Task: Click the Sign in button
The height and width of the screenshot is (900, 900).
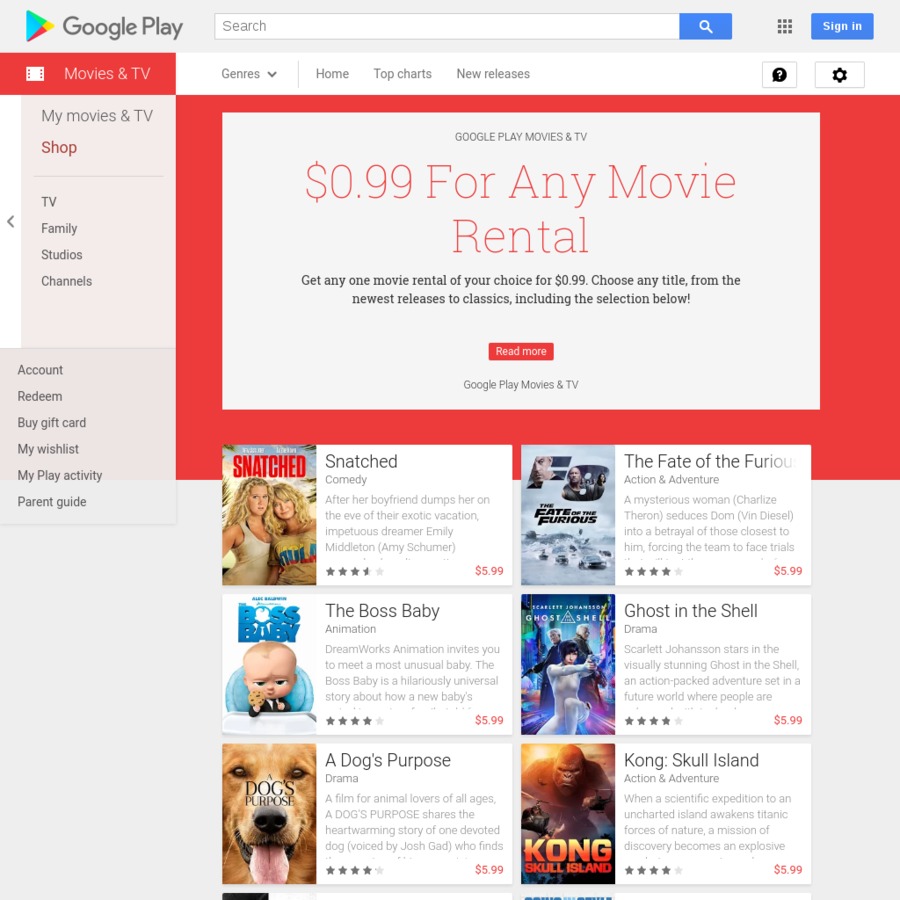Action: pos(842,26)
